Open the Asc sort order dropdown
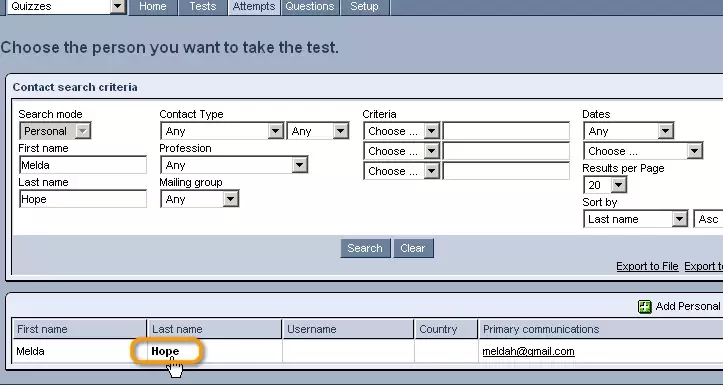 [708, 219]
